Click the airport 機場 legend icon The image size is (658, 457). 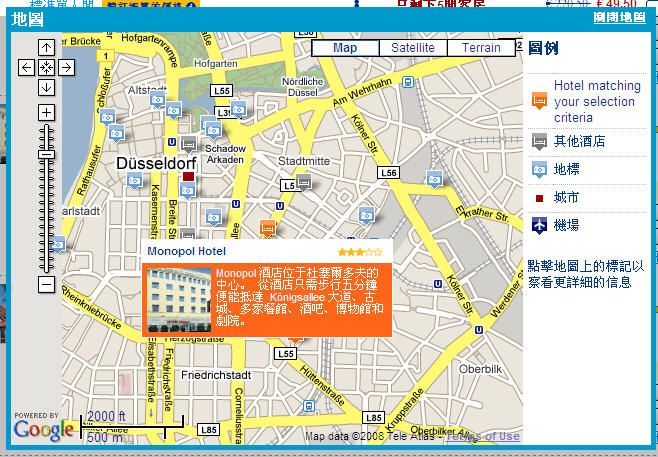[x=539, y=225]
